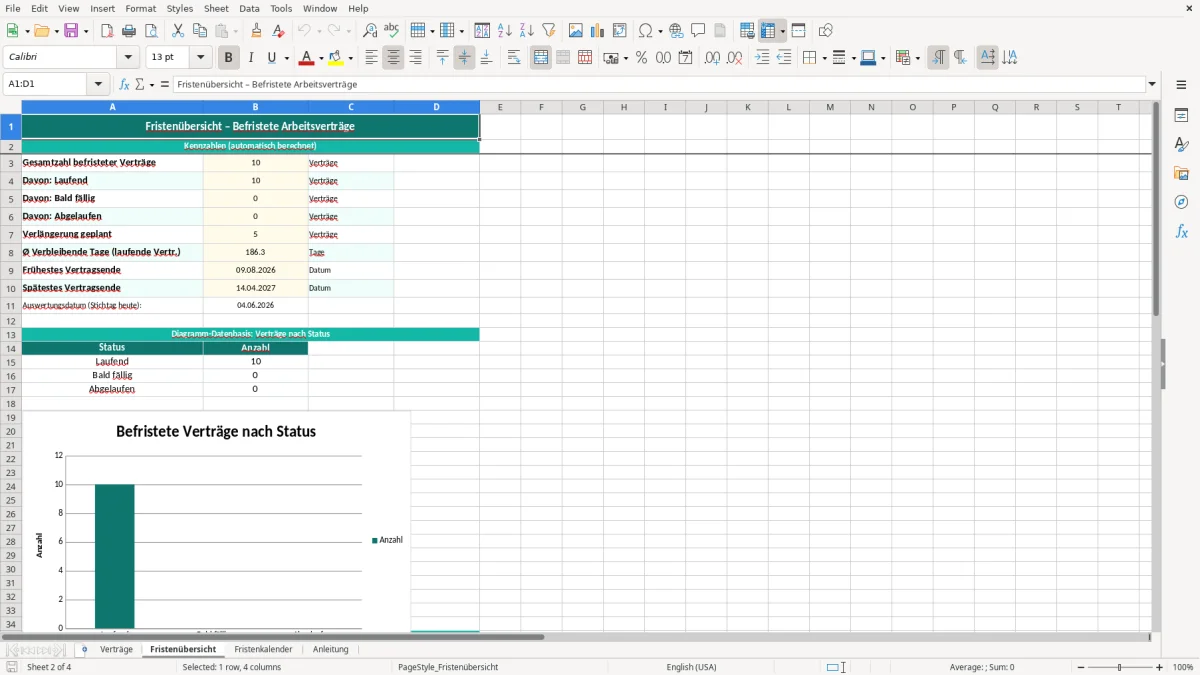
Task: Insert image icon
Action: (575, 31)
